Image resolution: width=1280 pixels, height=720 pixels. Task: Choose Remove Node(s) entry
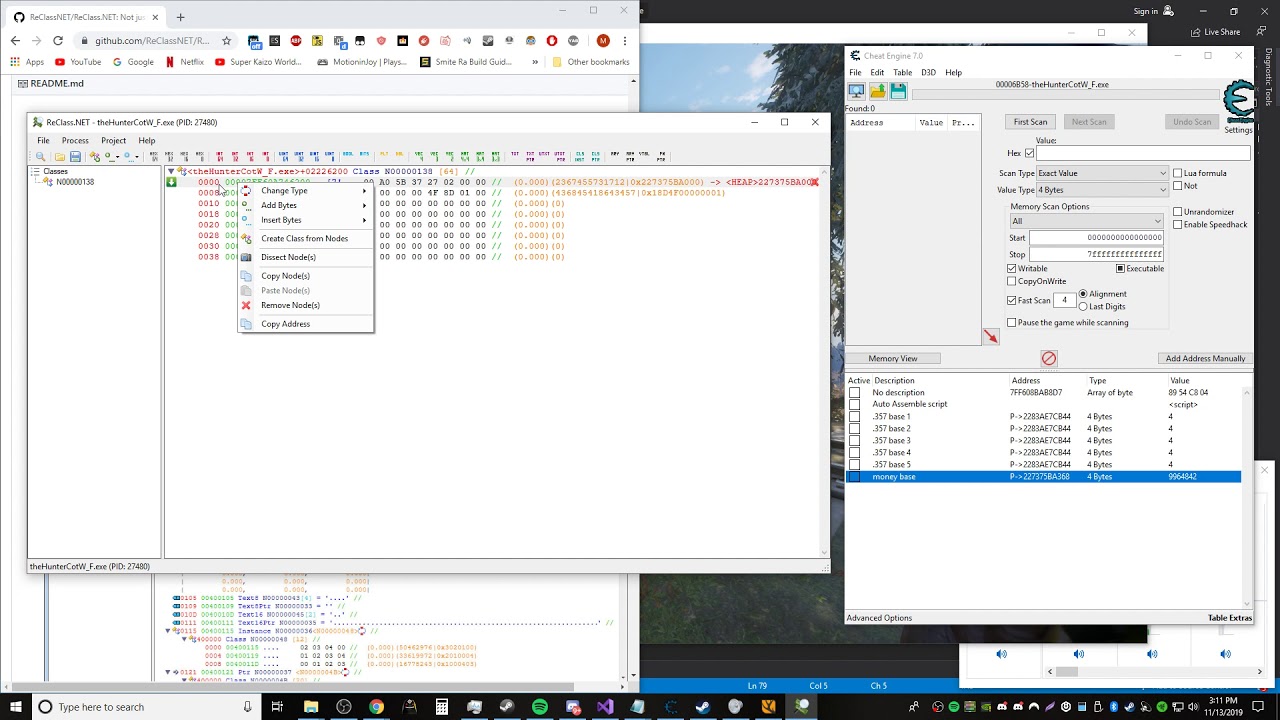305,305
